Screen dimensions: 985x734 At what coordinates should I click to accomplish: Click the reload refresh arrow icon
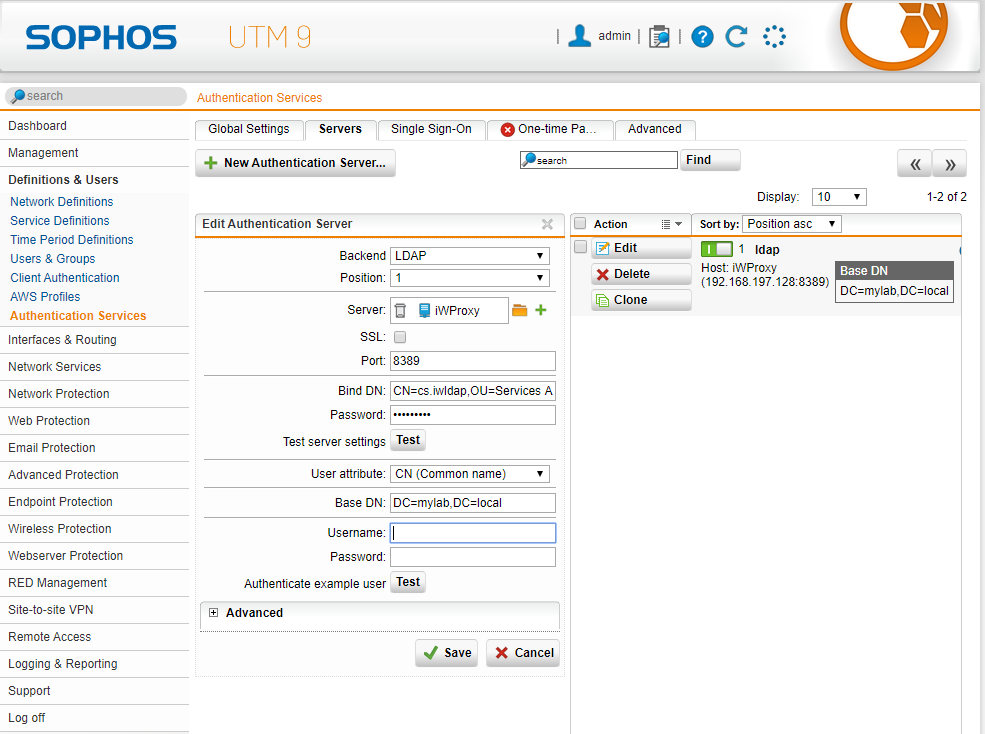737,37
